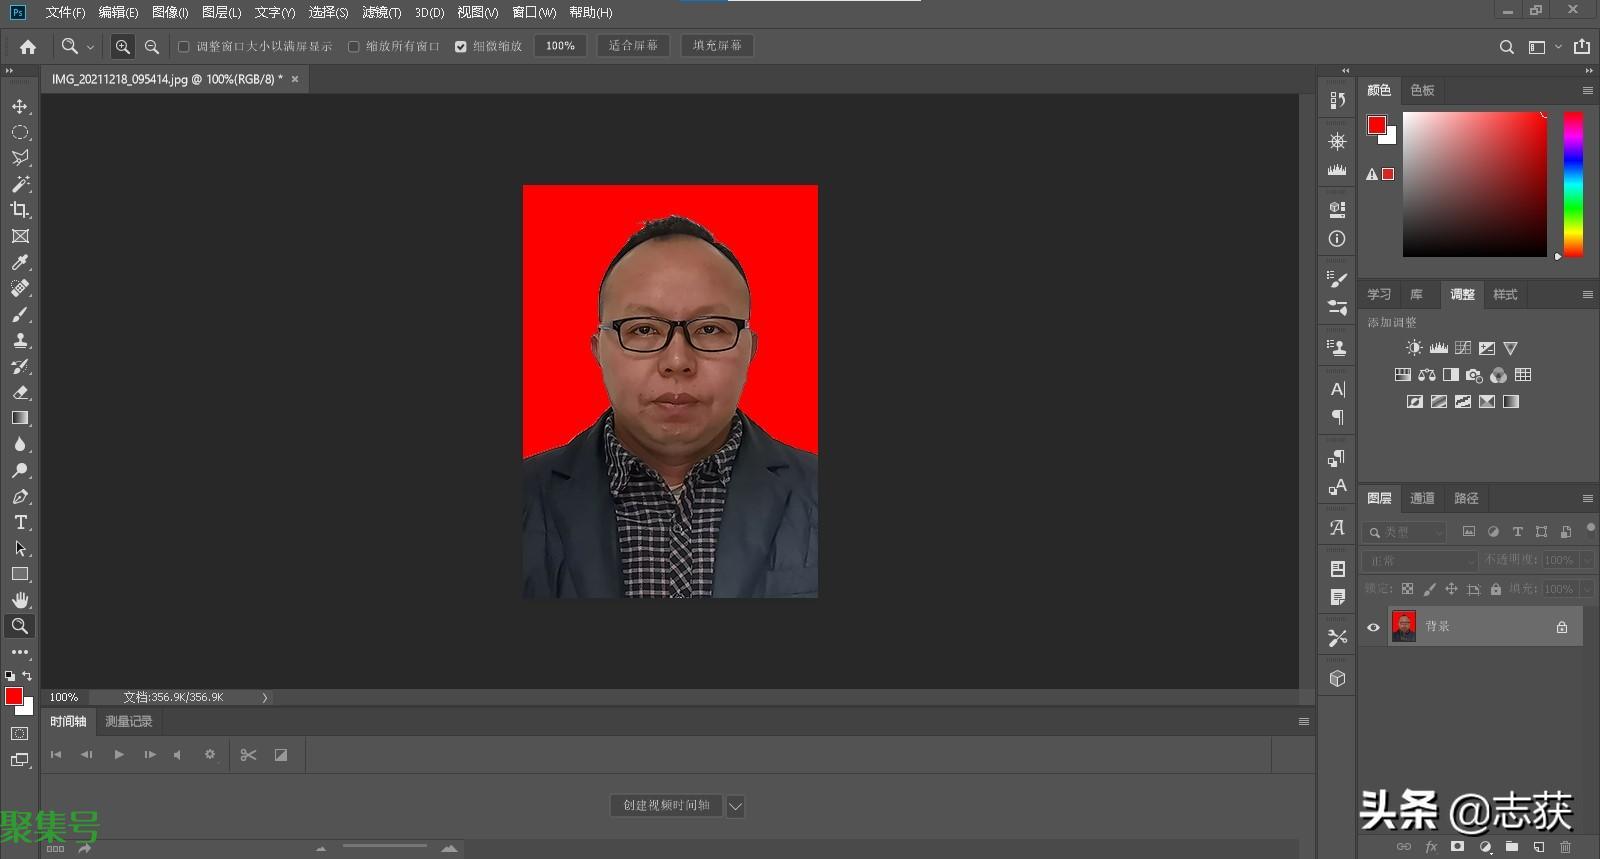Select the Eraser tool
Image resolution: width=1600 pixels, height=859 pixels.
click(x=20, y=392)
